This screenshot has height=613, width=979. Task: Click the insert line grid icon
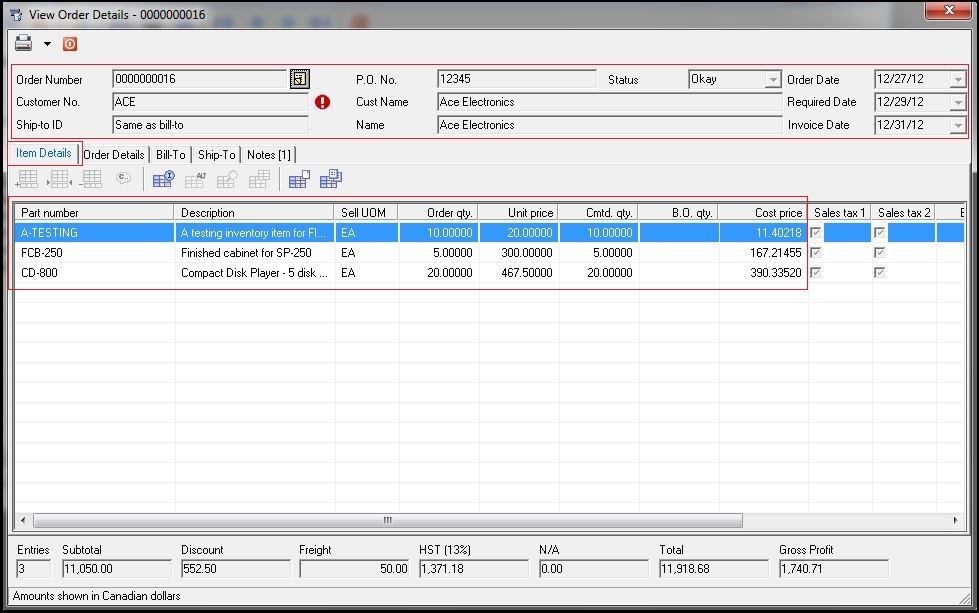coord(59,179)
